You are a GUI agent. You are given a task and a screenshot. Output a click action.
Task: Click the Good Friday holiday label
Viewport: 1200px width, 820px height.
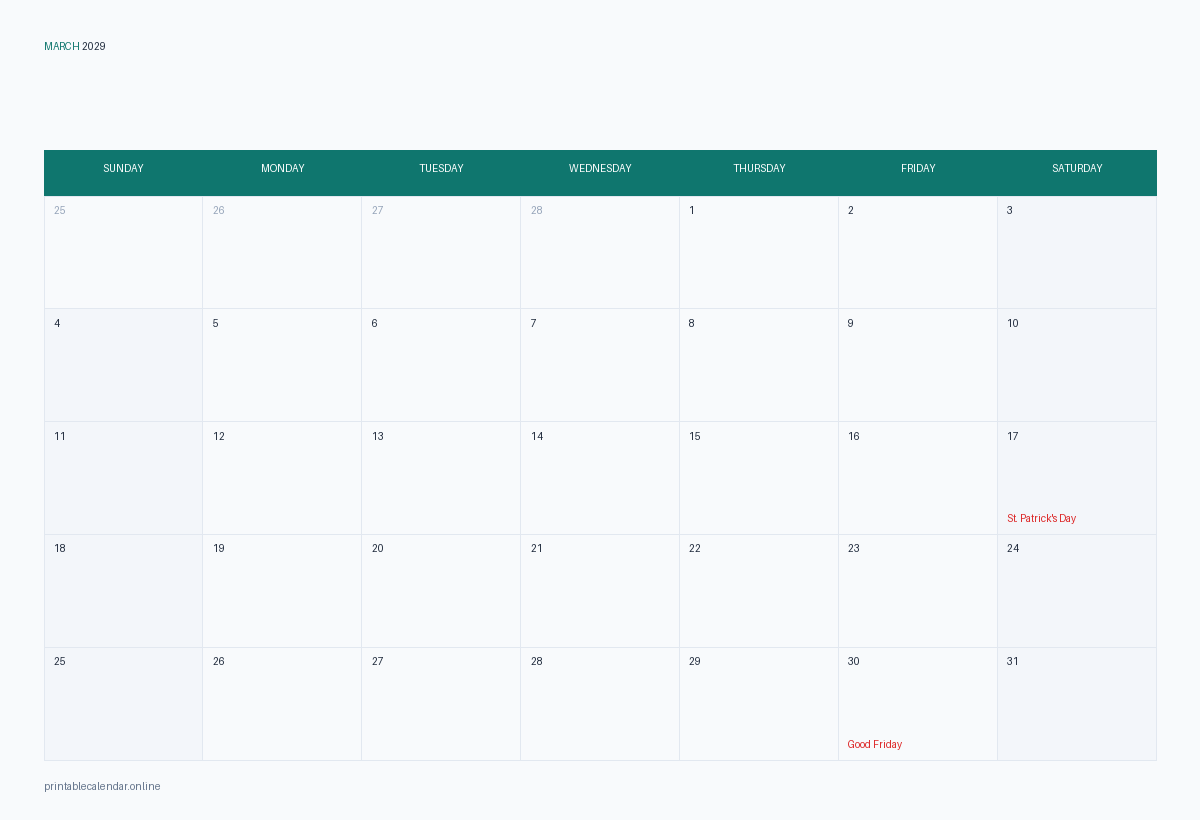pyautogui.click(x=874, y=744)
